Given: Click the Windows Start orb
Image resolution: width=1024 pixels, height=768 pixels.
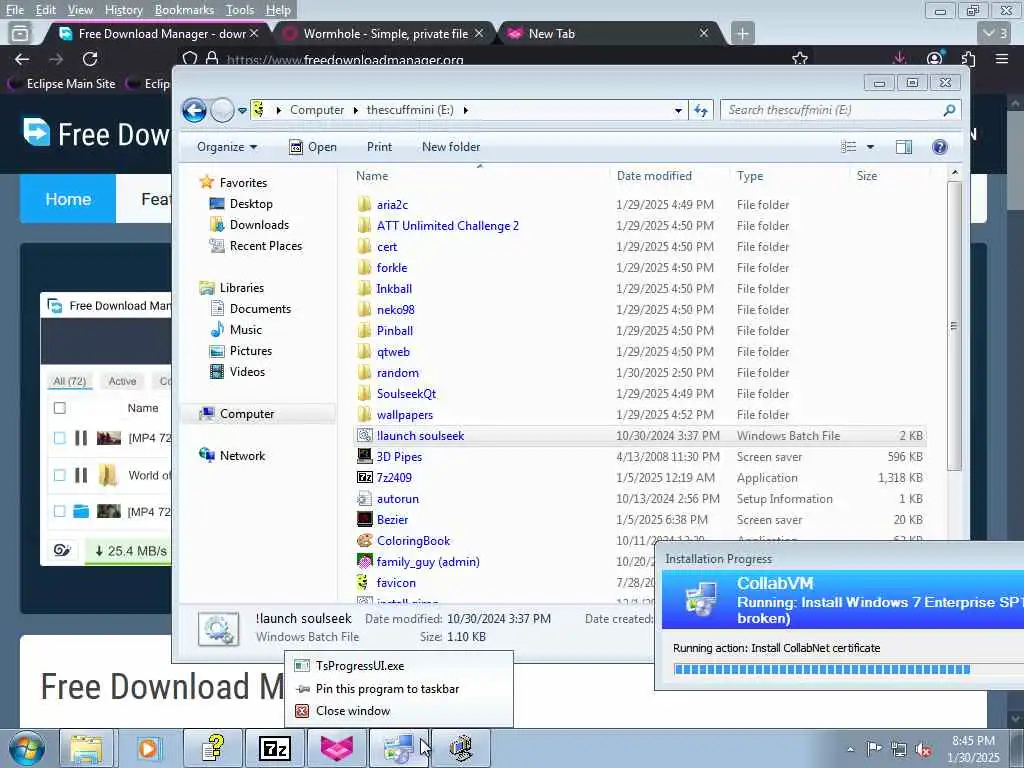Looking at the screenshot, I should (27, 748).
